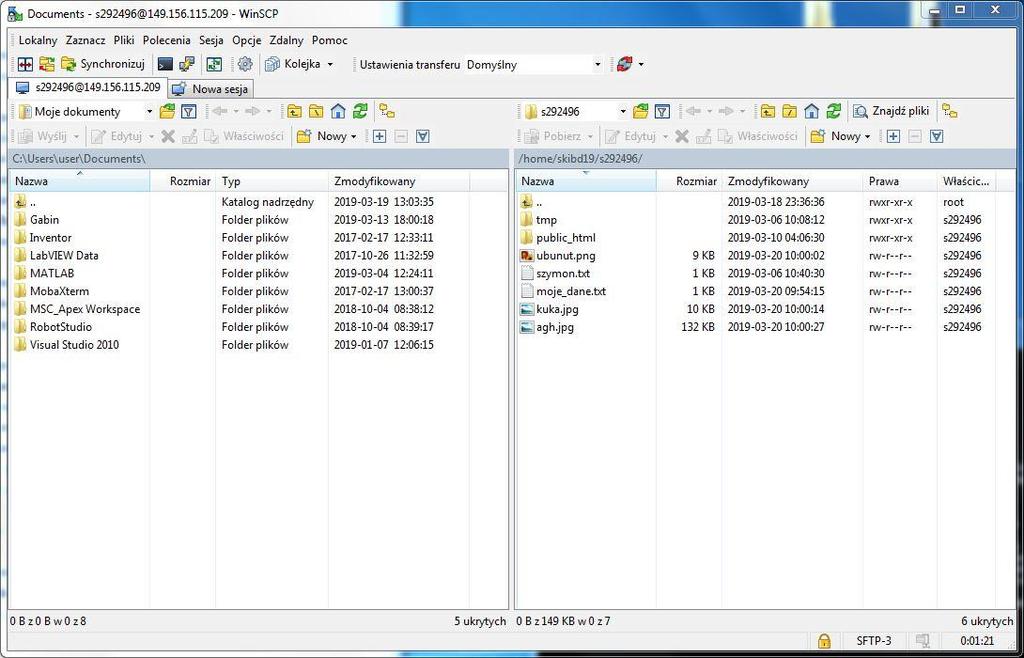Select the RobotStudio folder
This screenshot has height=658, width=1024.
[60, 327]
